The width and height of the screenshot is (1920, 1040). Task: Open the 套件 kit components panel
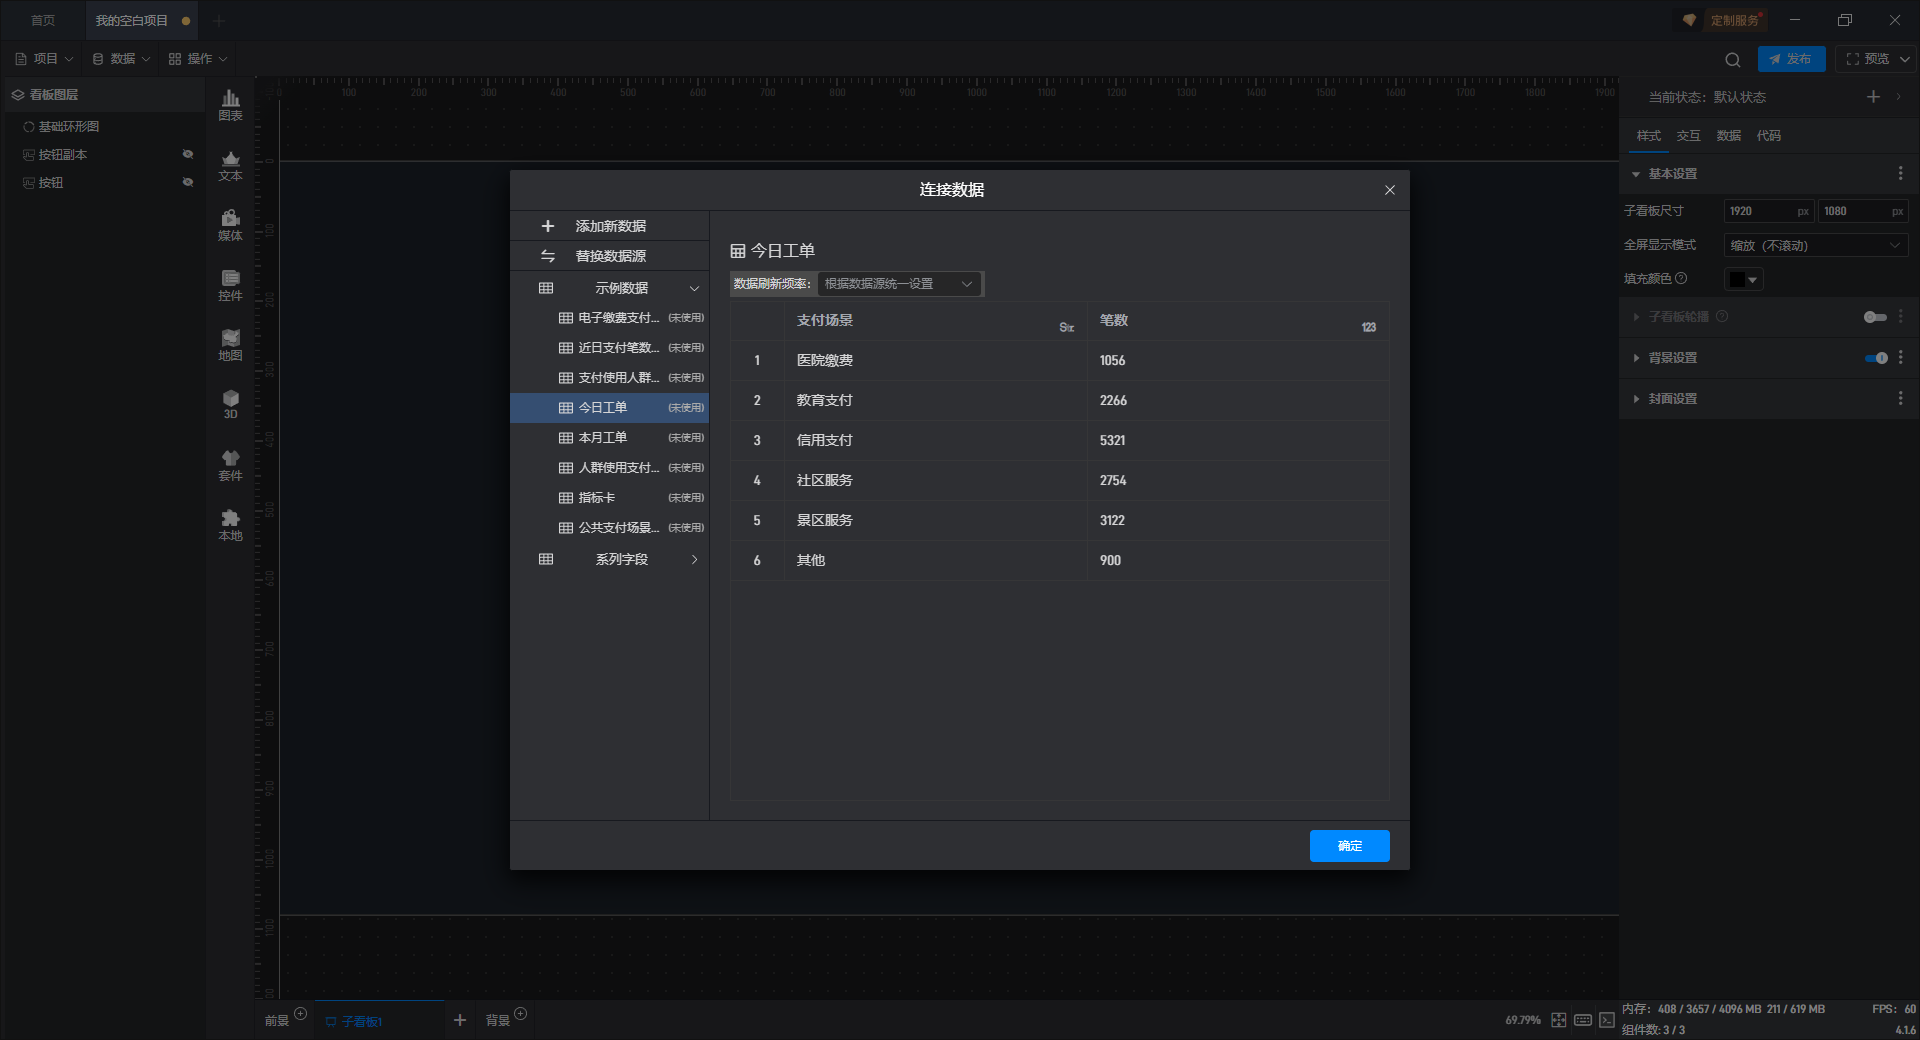click(230, 465)
